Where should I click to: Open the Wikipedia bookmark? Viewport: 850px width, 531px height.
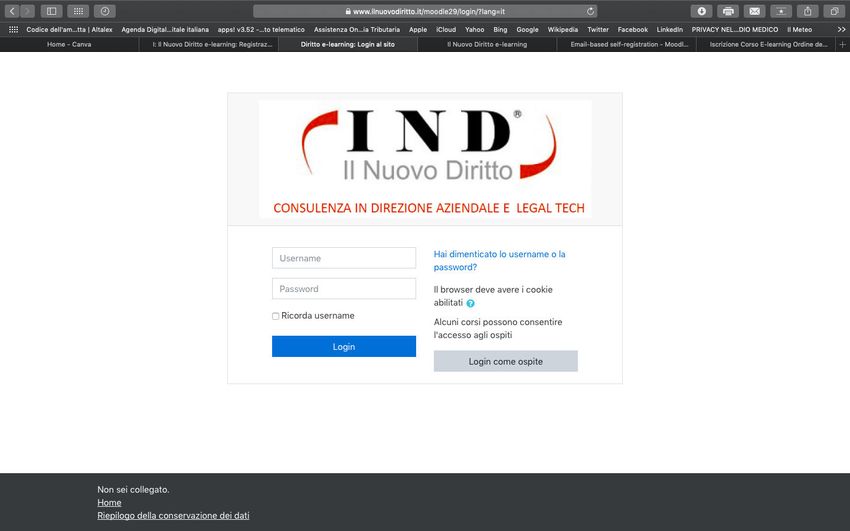[x=563, y=30]
